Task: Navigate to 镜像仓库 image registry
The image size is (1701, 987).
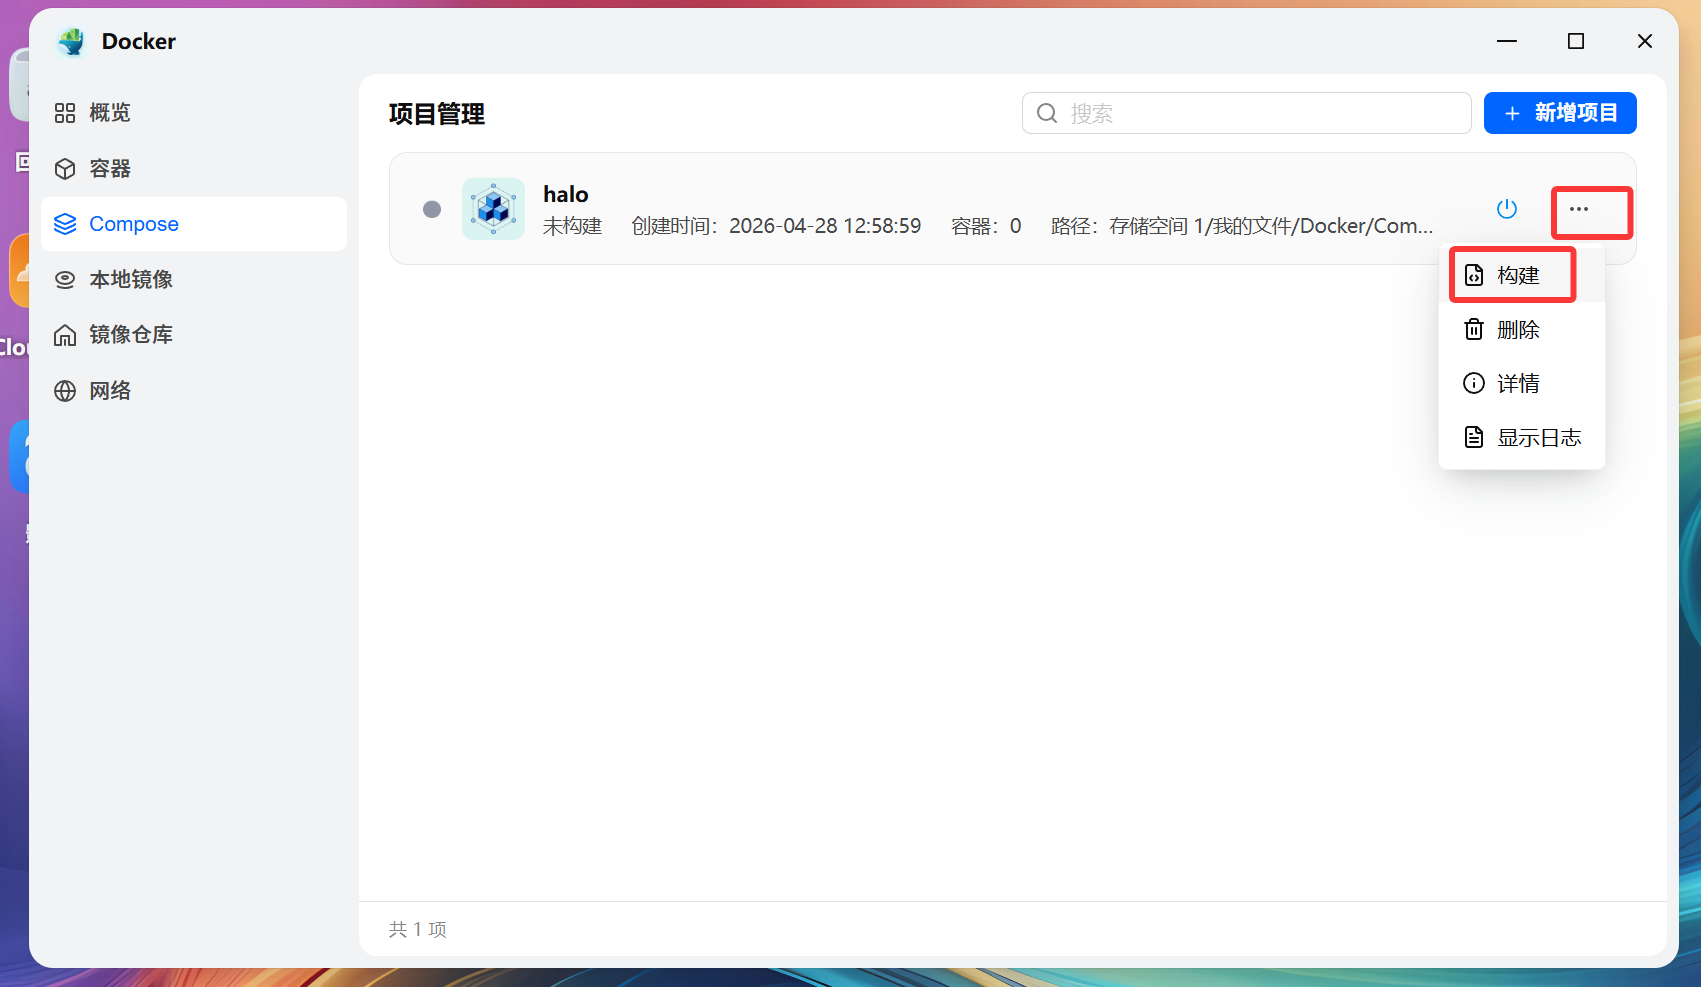Action: (x=130, y=335)
